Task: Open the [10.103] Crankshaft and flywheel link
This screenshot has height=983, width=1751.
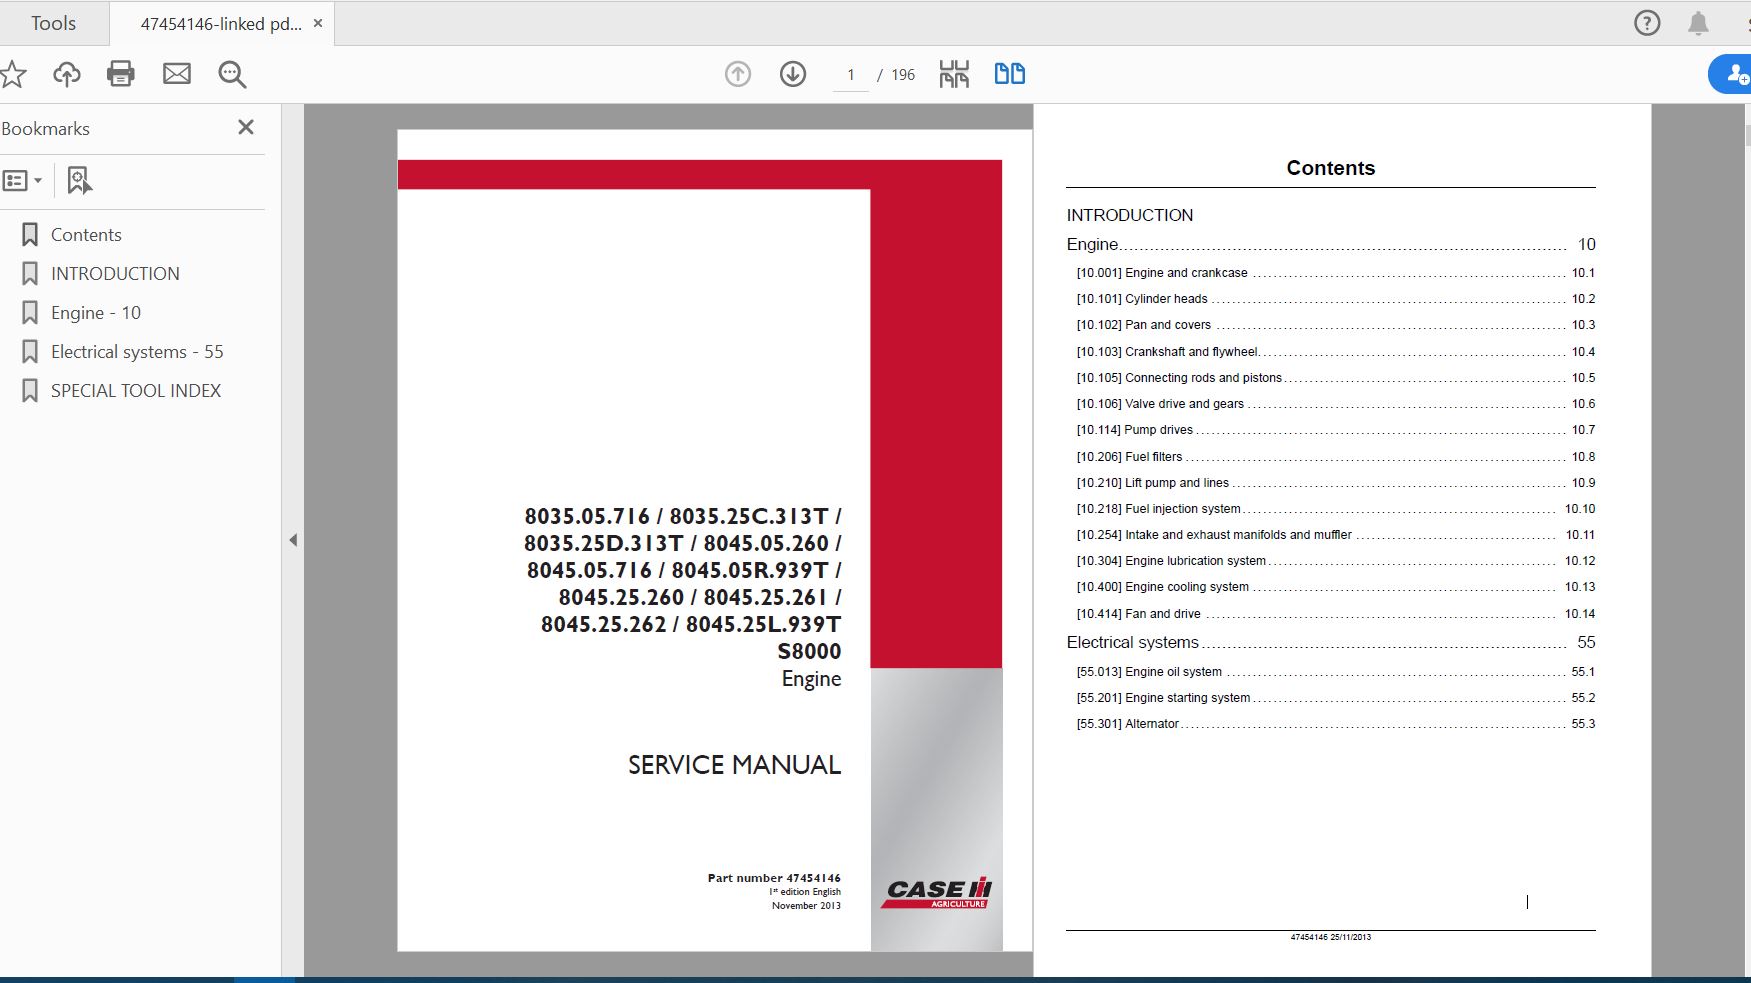Action: point(1336,352)
